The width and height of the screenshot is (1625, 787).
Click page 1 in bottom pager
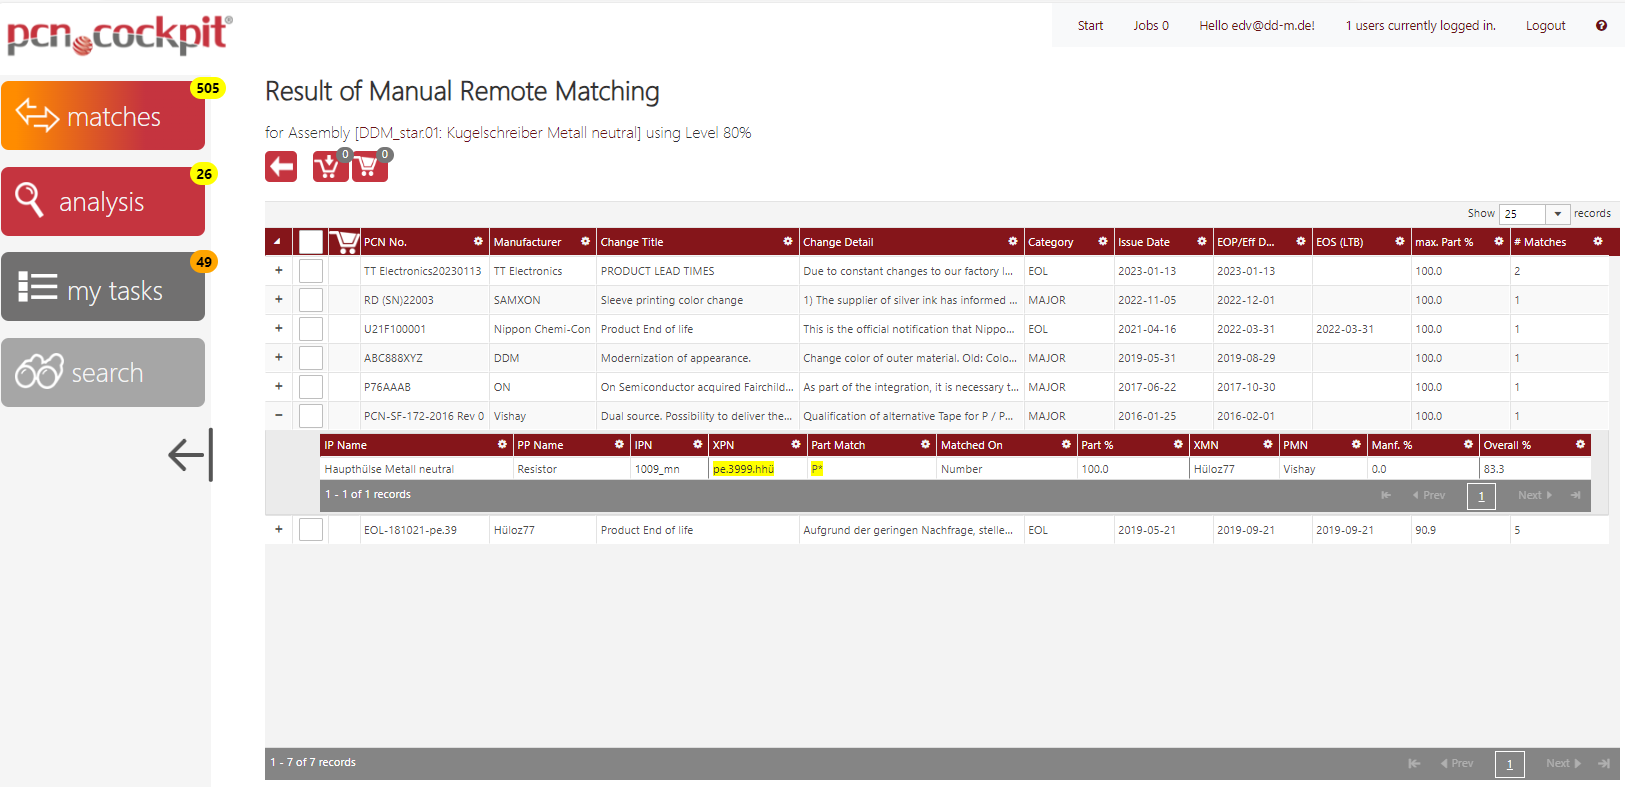(1510, 764)
